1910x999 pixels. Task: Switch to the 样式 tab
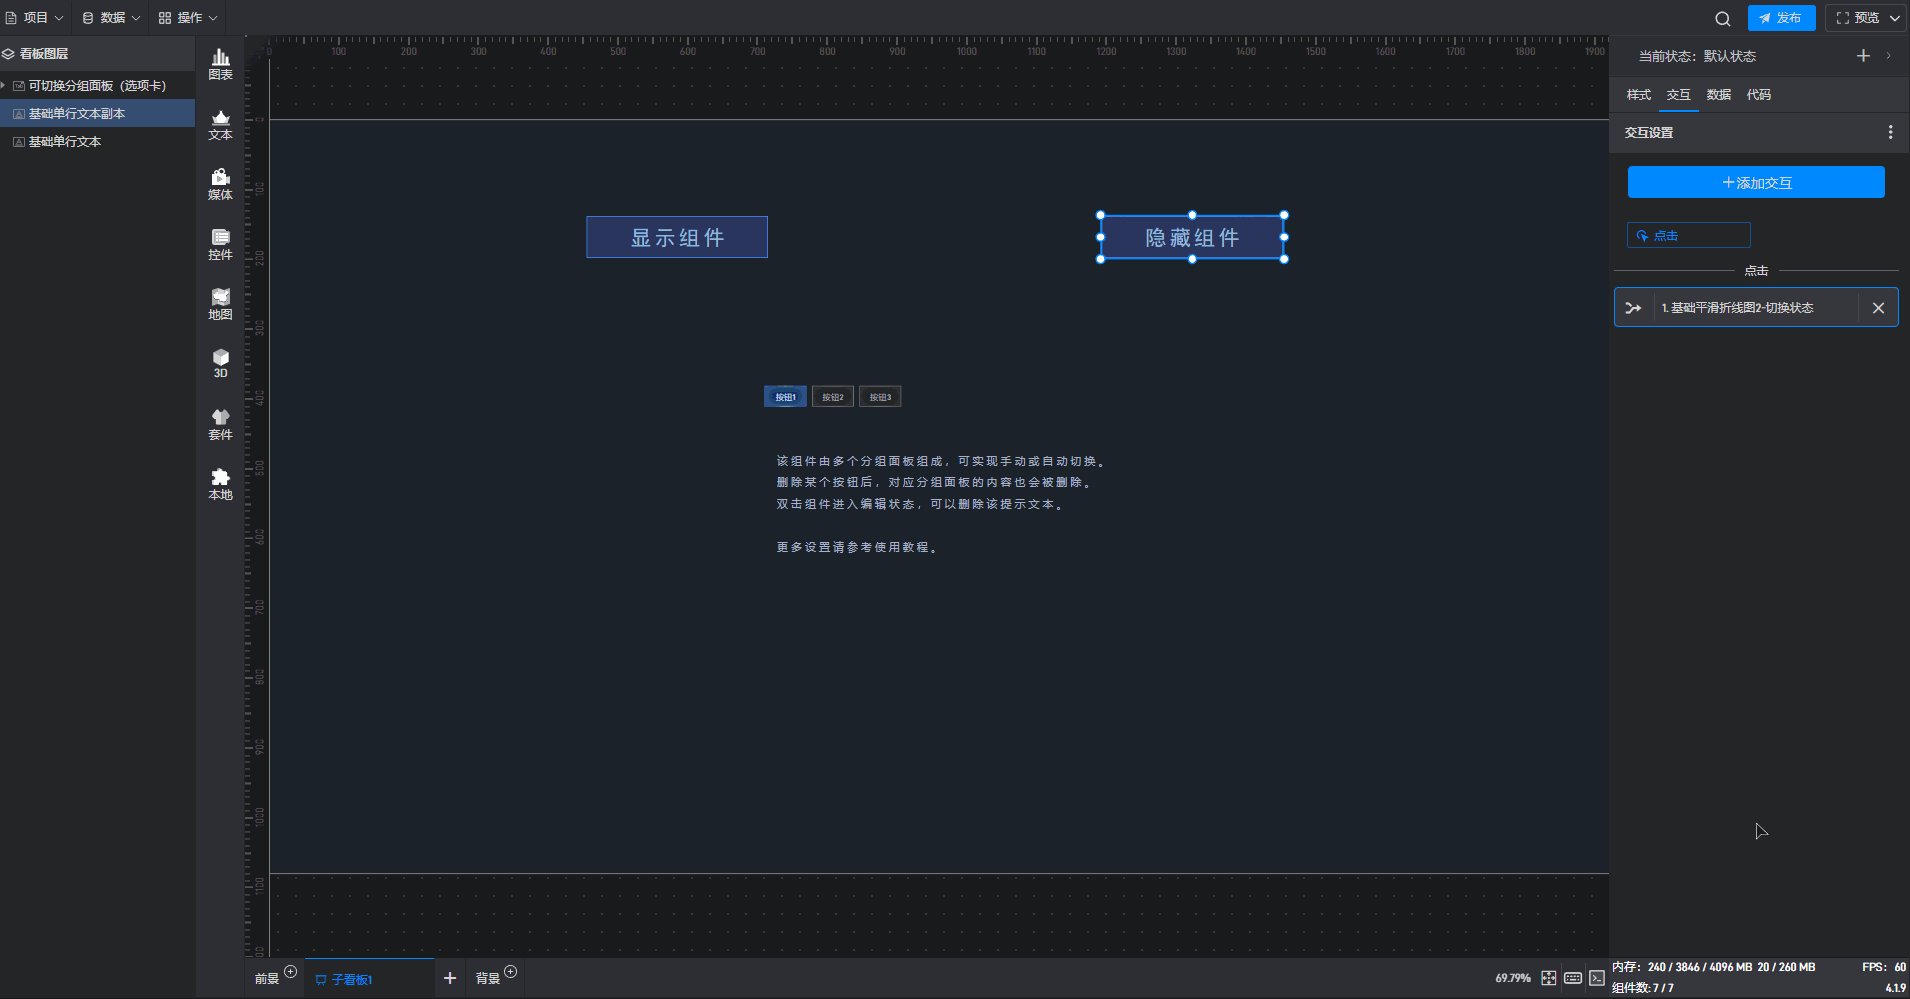(x=1638, y=95)
